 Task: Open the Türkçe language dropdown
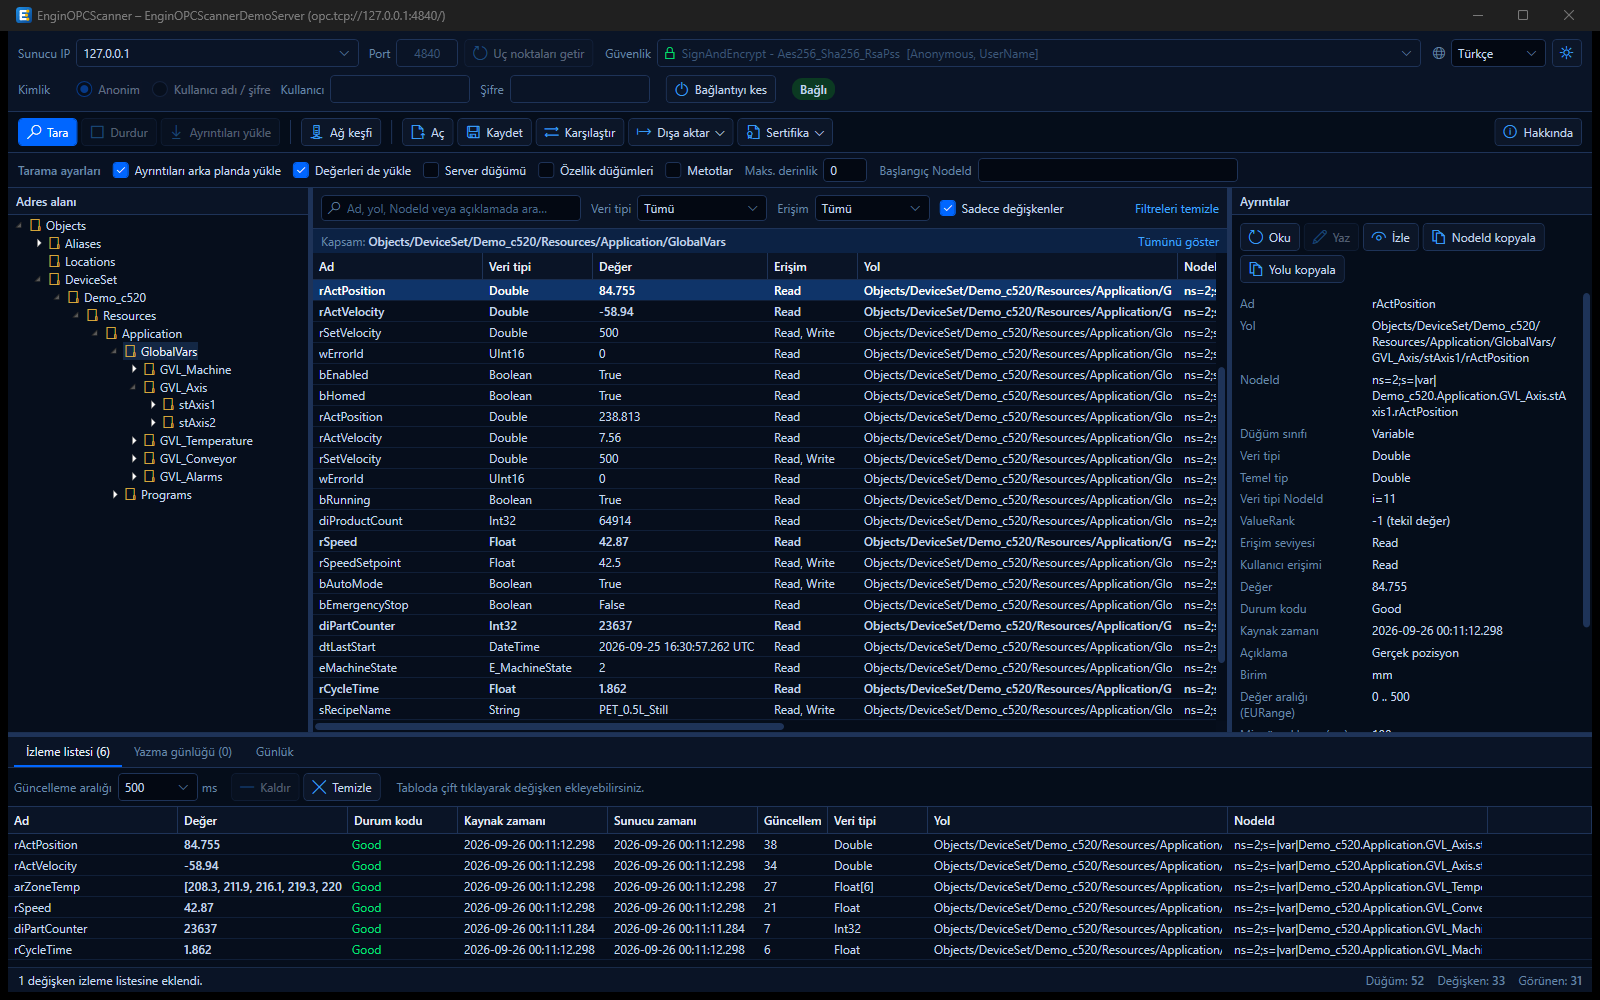(x=1498, y=53)
